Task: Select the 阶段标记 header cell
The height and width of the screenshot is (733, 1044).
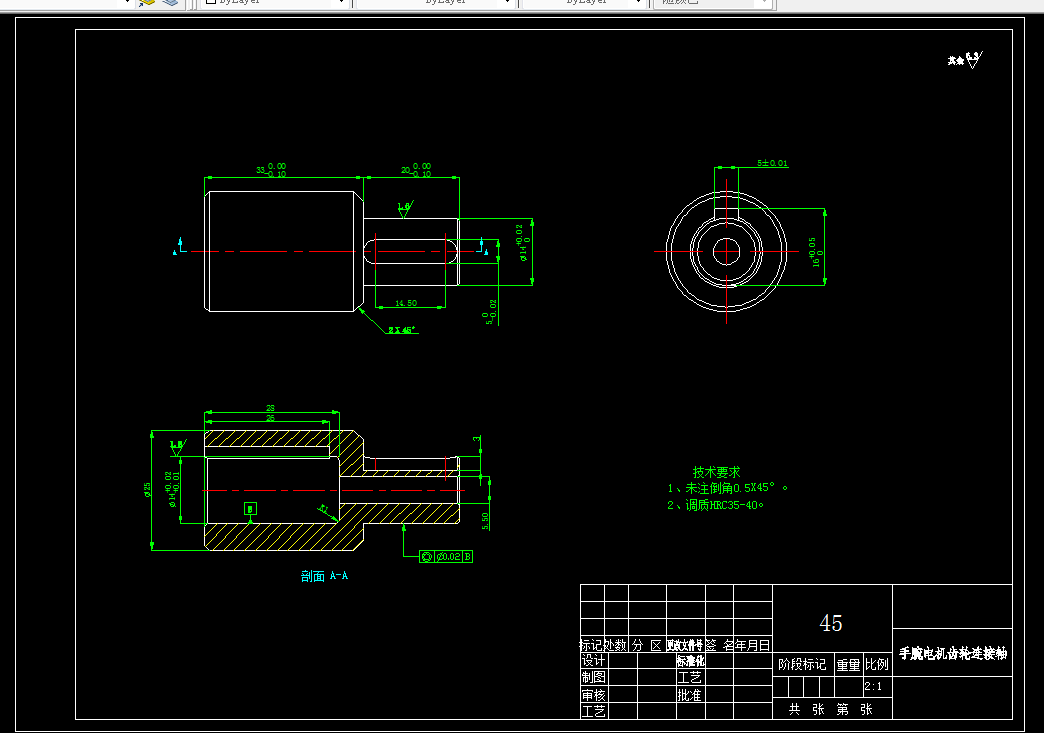Action: (x=802, y=664)
